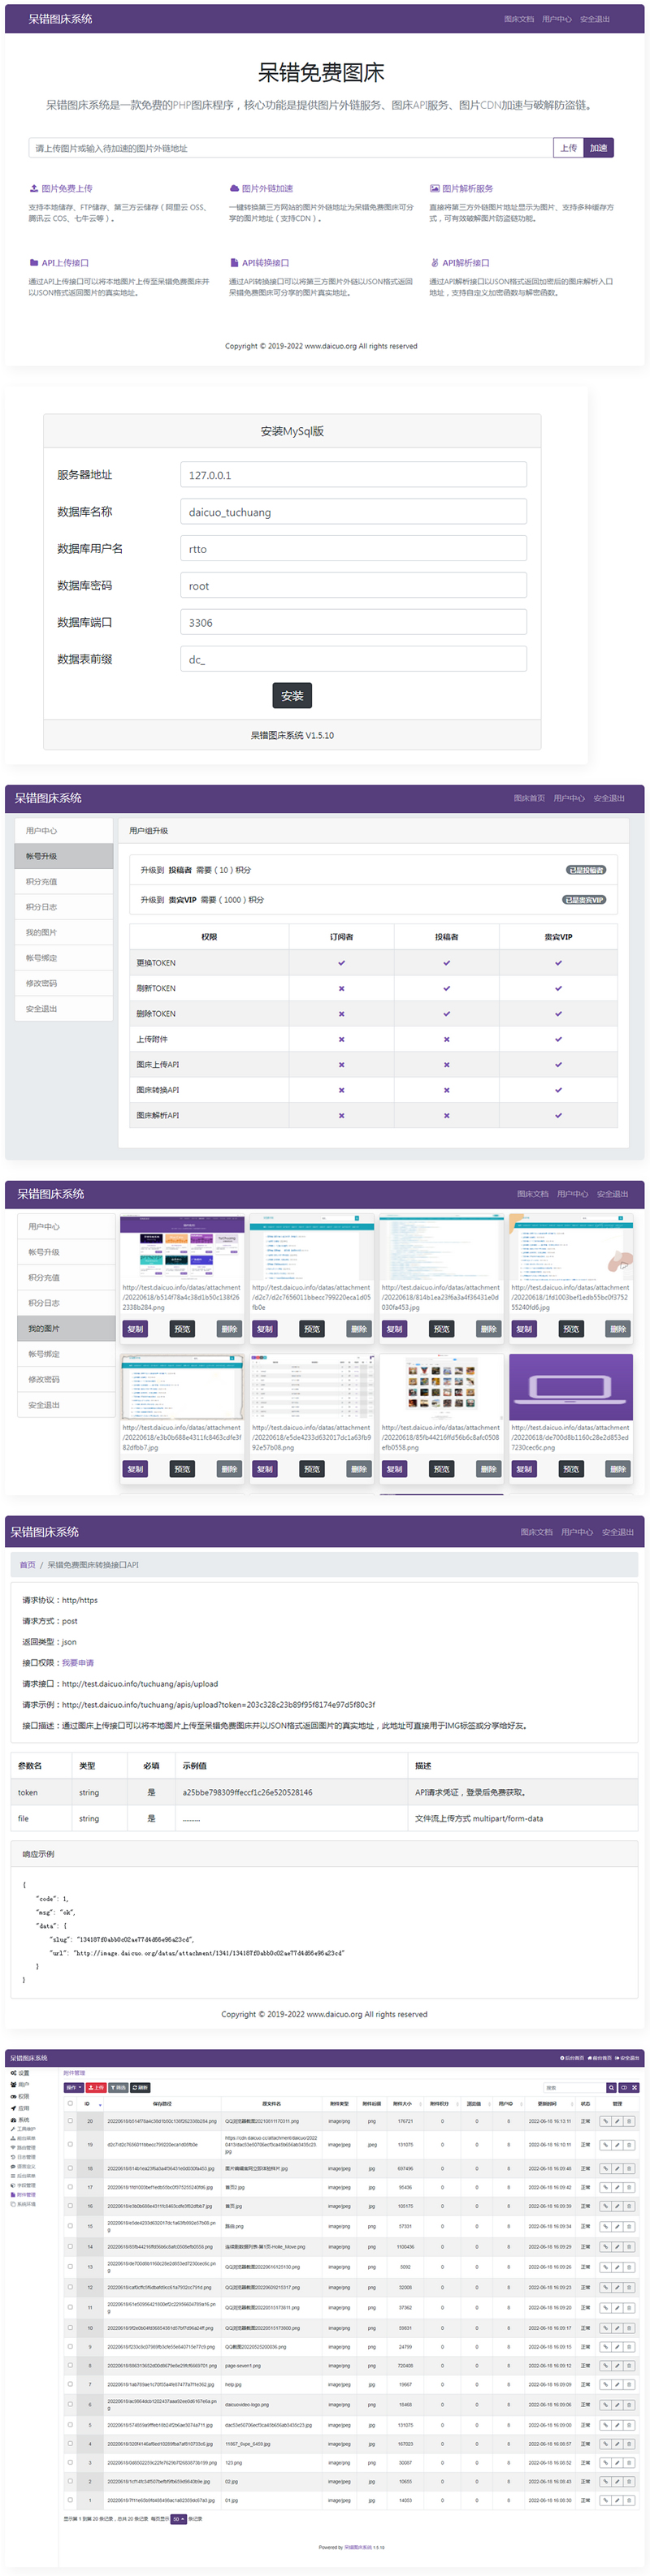Click the search icon in admin toolbar
The width and height of the screenshot is (650, 2576).
point(611,2087)
